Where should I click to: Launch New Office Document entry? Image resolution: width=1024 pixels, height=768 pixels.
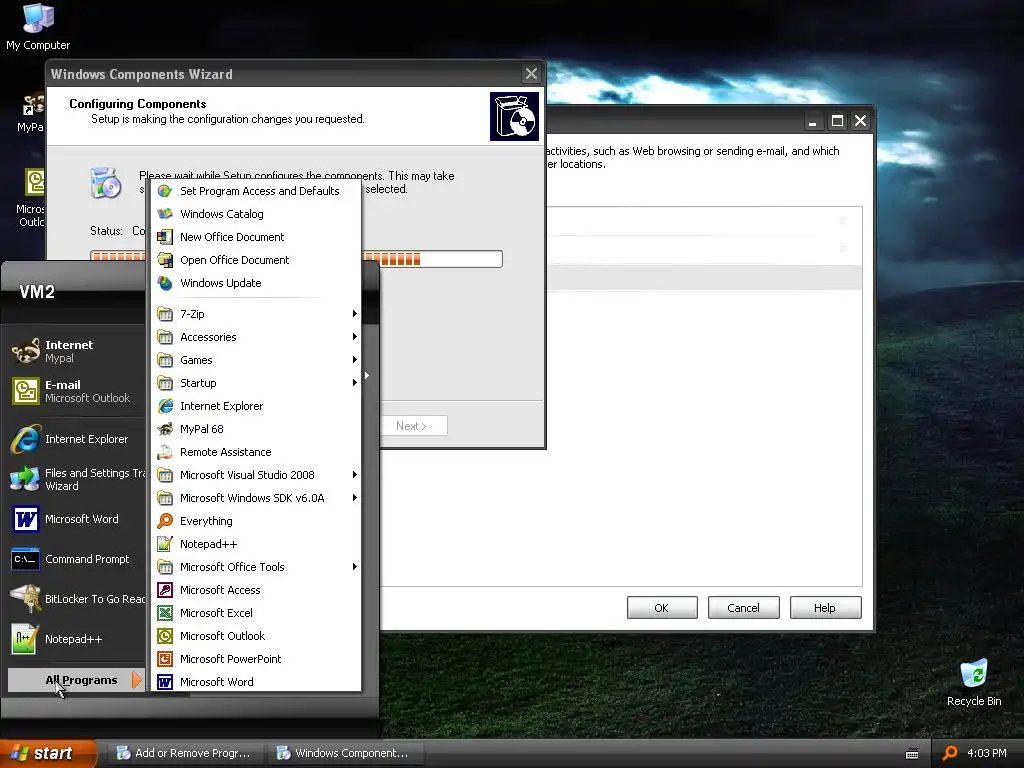tap(256, 236)
